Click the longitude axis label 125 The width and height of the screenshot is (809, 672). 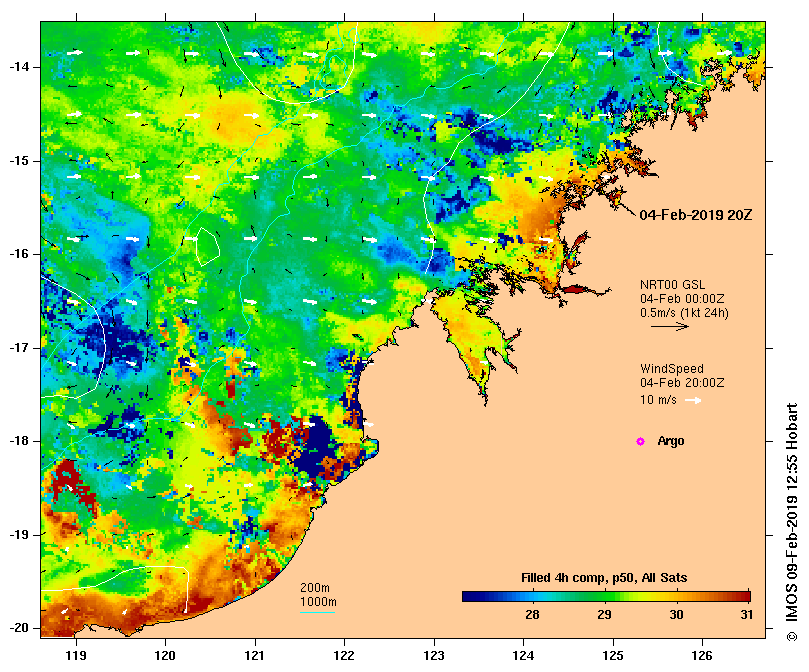click(x=613, y=656)
